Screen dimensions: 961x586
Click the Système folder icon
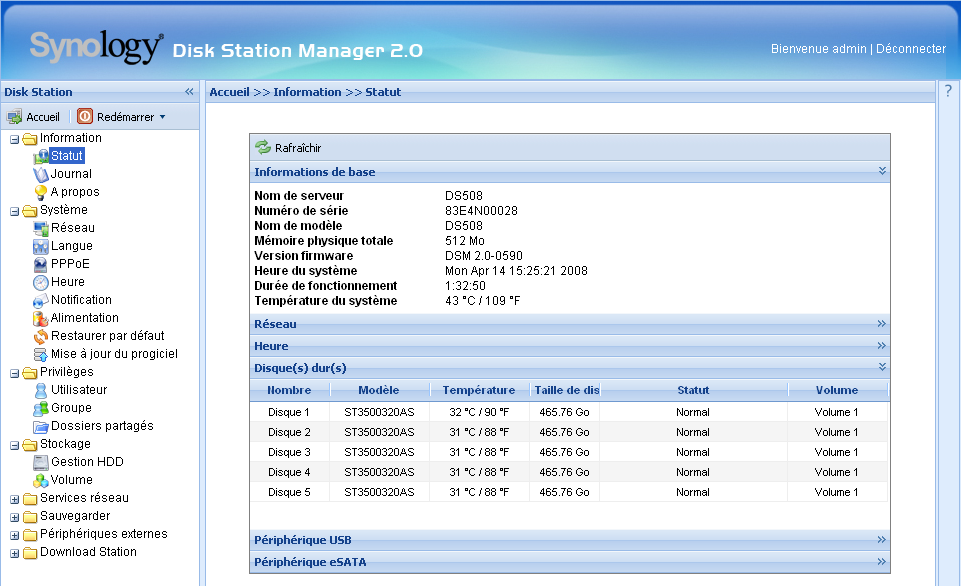pyautogui.click(x=29, y=211)
